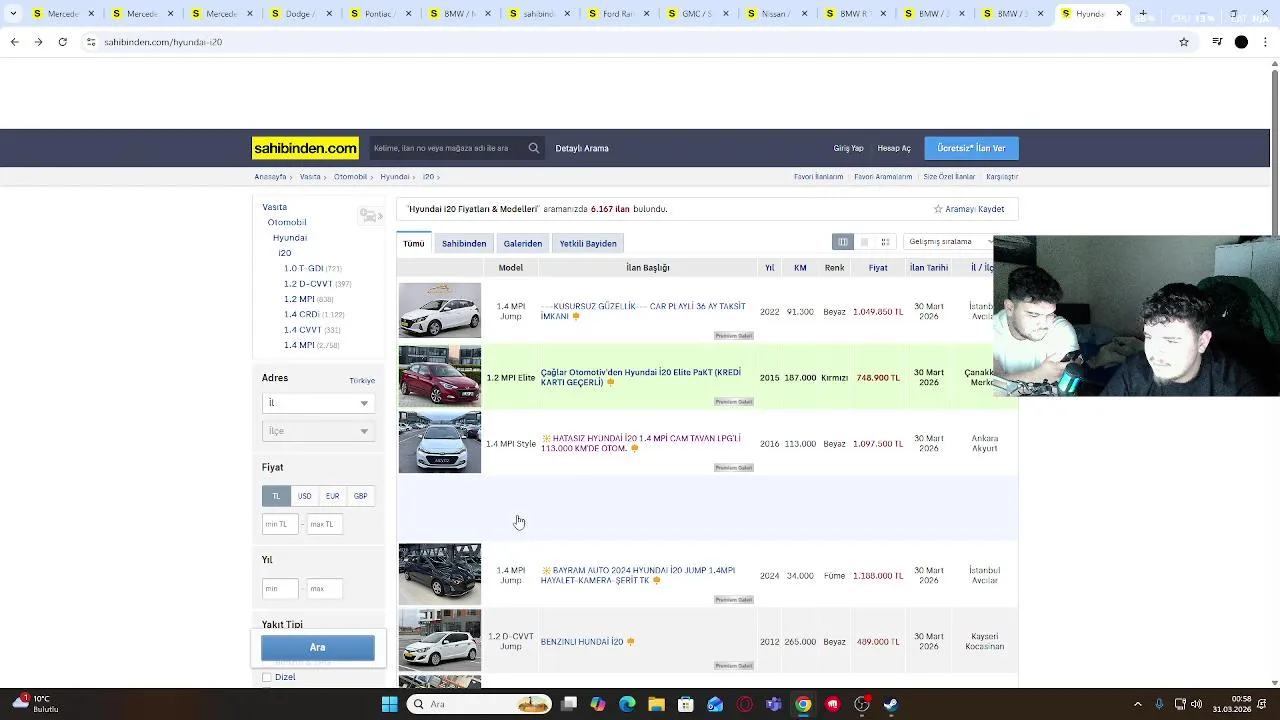The width and height of the screenshot is (1280, 720).
Task: Select EUR currency for price
Action: pos(332,496)
